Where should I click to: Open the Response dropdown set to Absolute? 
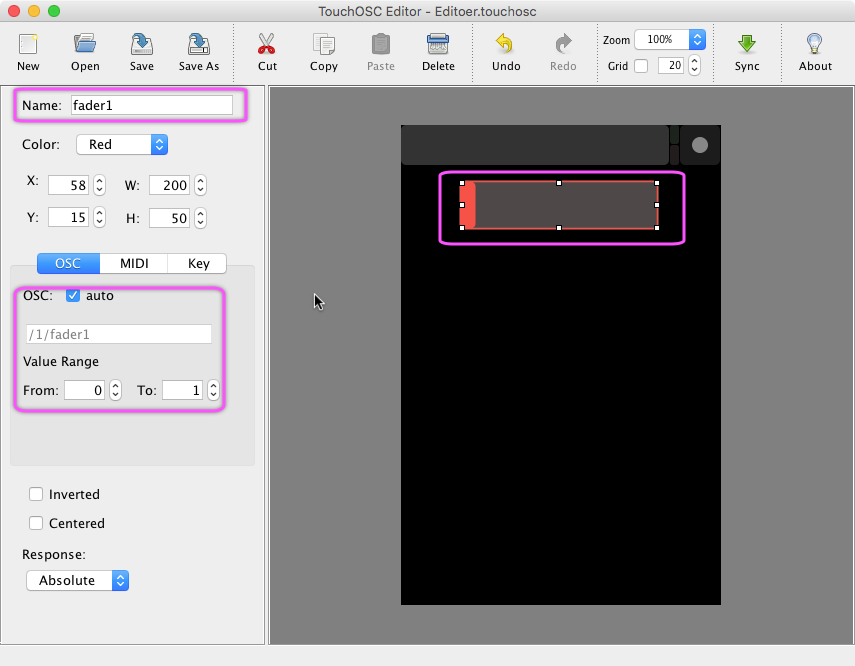click(78, 580)
